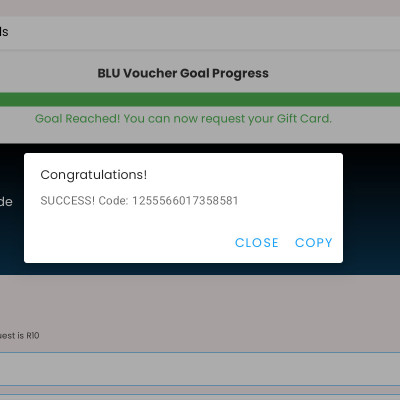Click the minimum request R10 hint text
The height and width of the screenshot is (400, 400).
19,336
